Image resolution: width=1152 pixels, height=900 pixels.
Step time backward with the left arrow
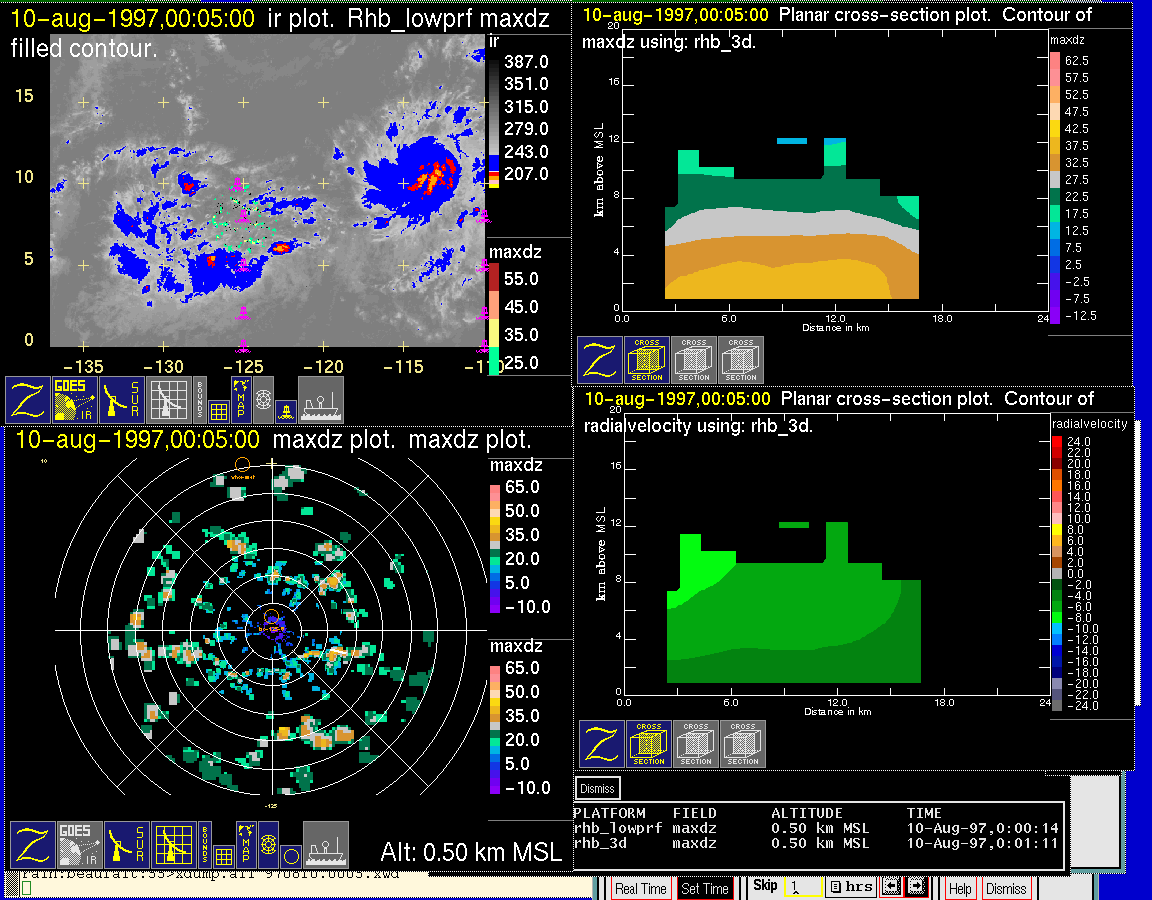pos(891,887)
